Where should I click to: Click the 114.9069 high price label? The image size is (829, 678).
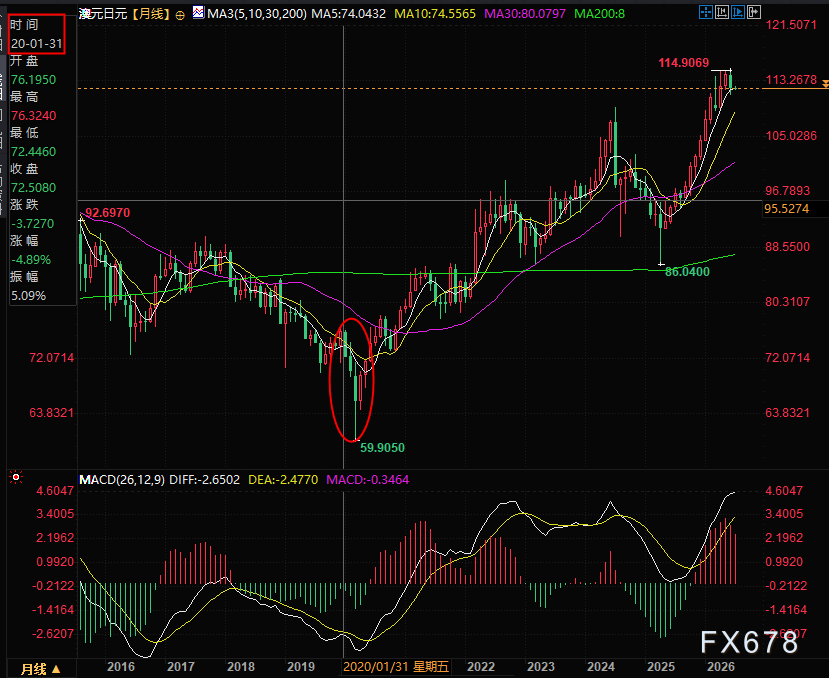[684, 62]
